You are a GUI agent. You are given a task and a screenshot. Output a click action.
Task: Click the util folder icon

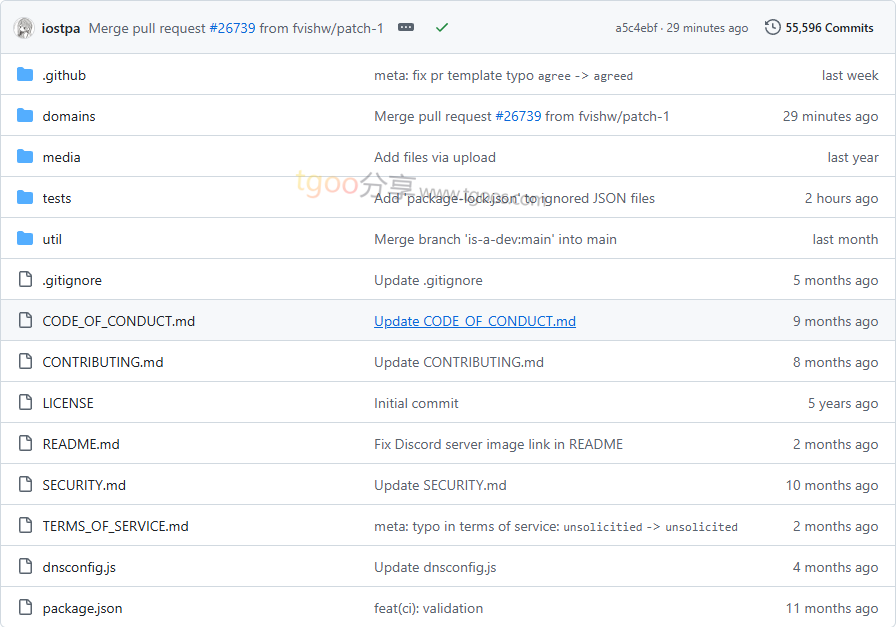[25, 239]
